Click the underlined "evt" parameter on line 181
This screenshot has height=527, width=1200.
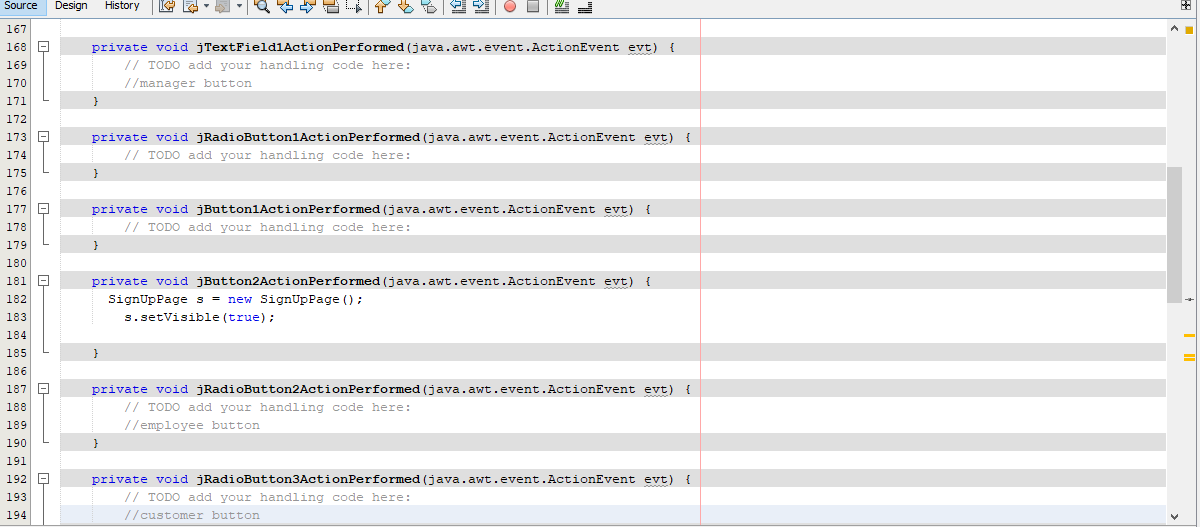coord(617,281)
